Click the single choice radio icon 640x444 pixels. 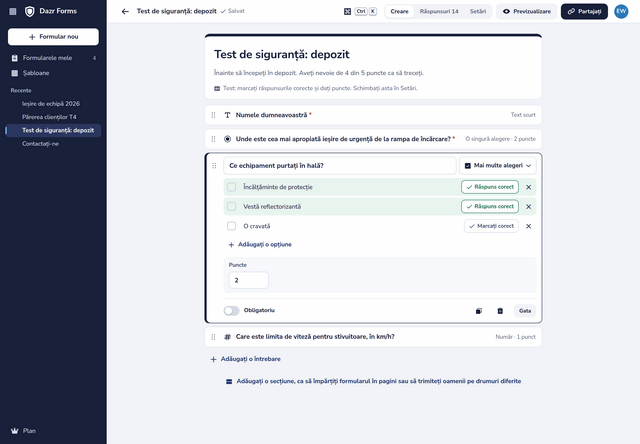coord(227,139)
